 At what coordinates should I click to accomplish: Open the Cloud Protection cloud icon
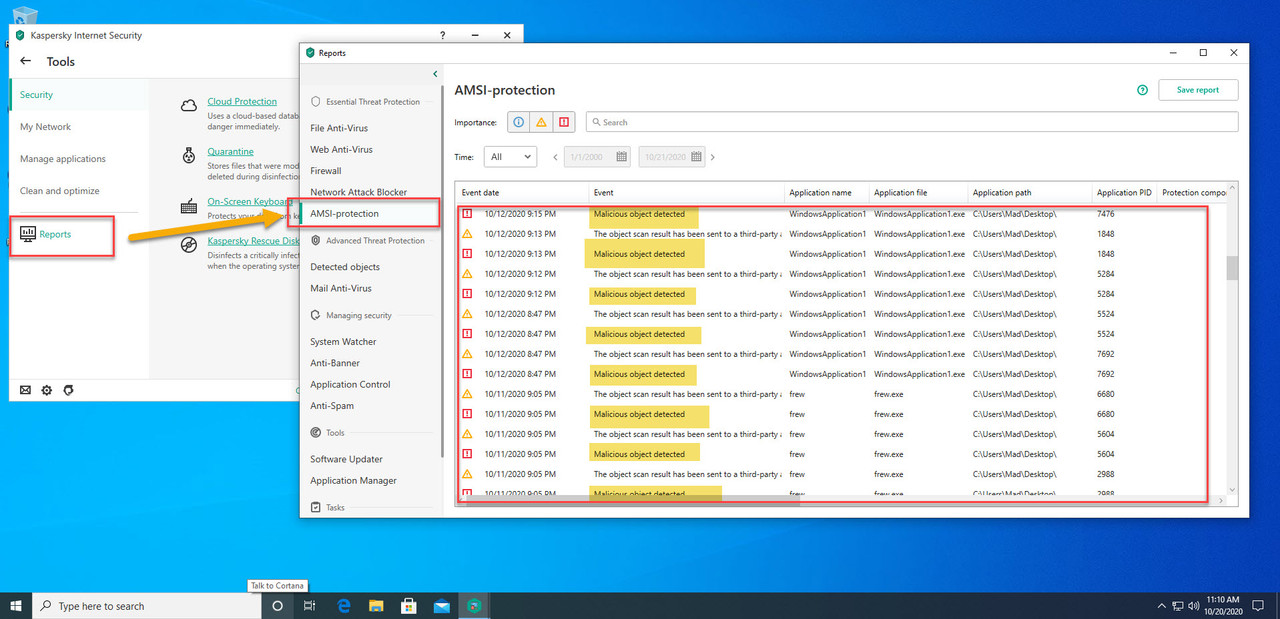[x=188, y=105]
